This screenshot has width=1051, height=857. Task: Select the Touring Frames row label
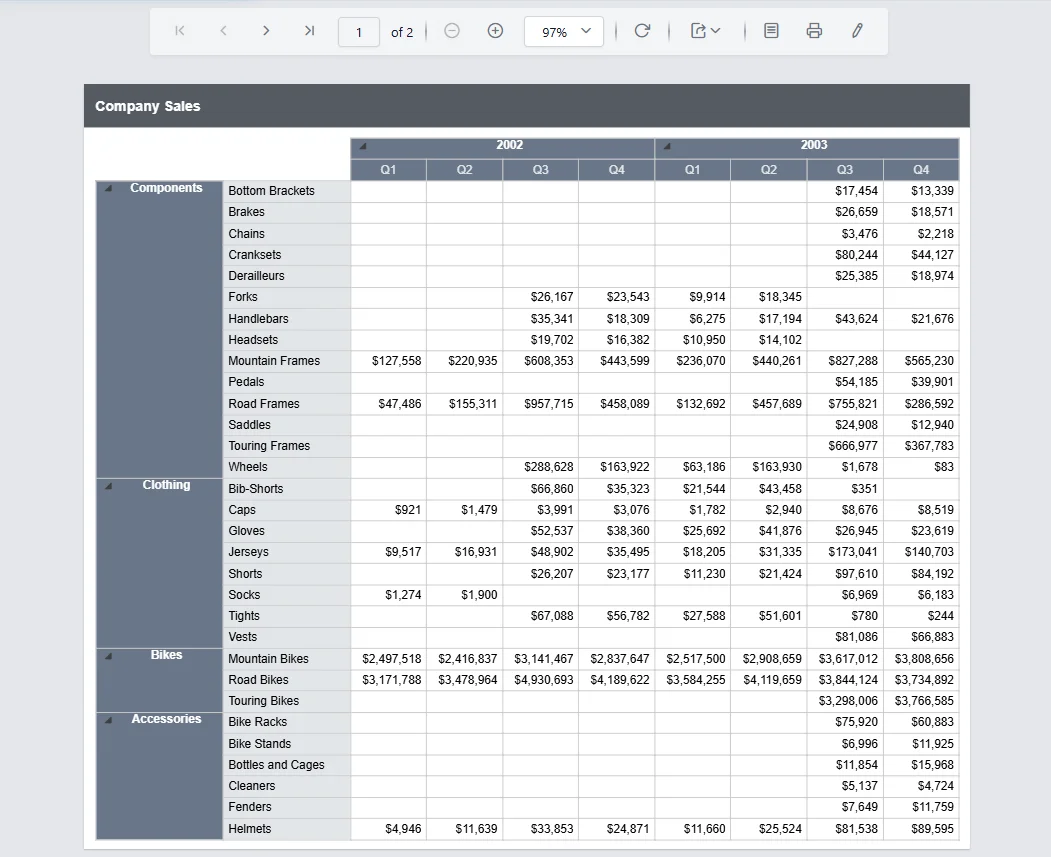coord(269,446)
